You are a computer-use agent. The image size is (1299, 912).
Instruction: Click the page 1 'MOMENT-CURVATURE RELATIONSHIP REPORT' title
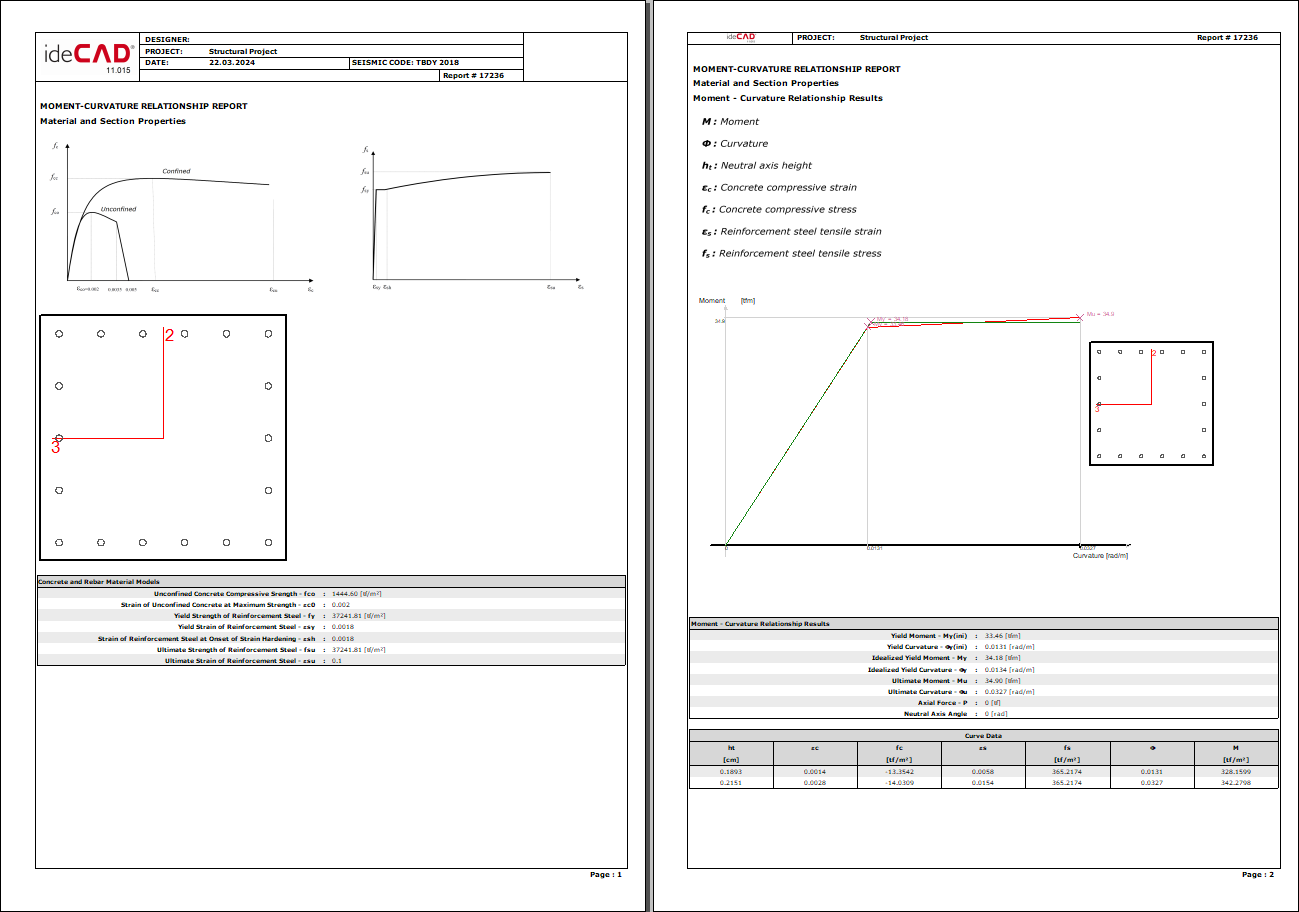144,106
